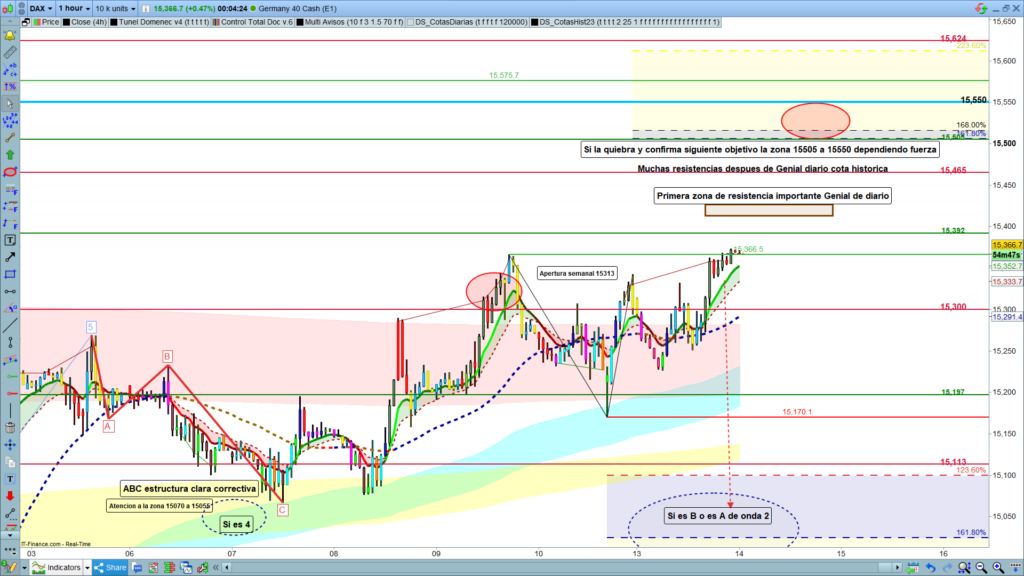Choose the red ellipse drawing tool
The height and width of the screenshot is (576, 1024).
[x=10, y=172]
